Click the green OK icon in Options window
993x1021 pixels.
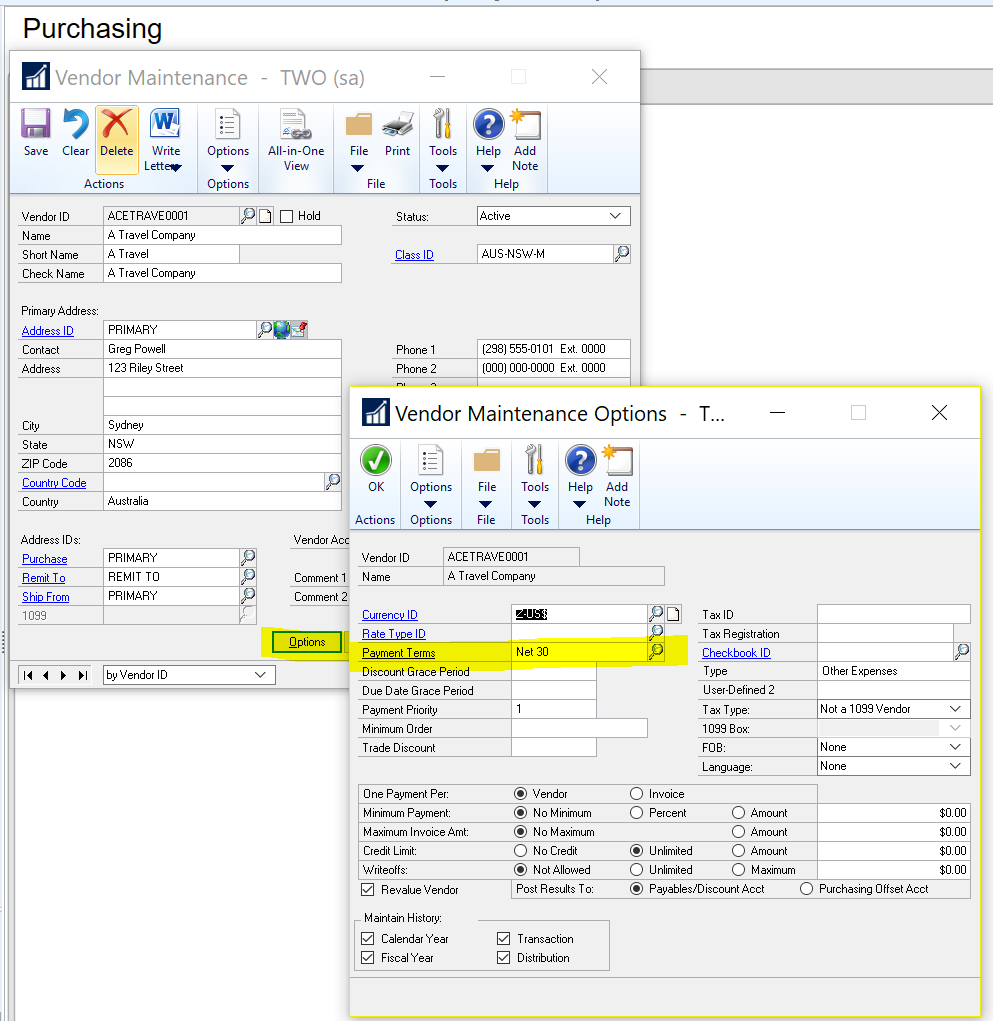376,461
